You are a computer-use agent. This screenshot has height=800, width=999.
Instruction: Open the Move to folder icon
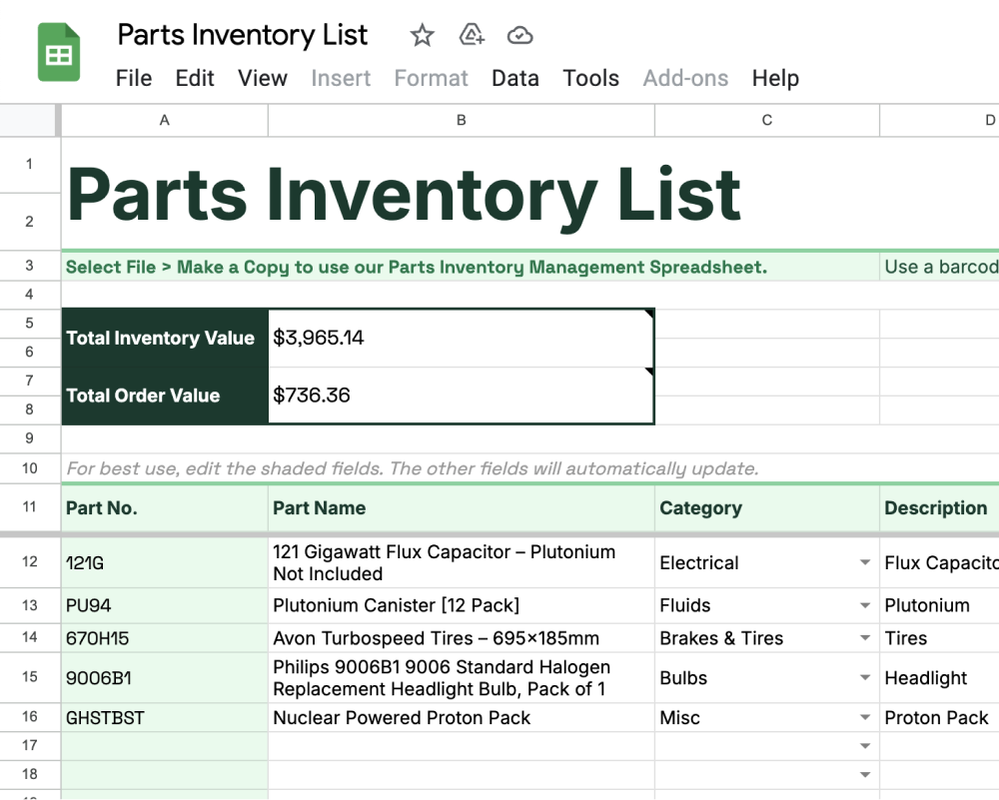pyautogui.click(x=470, y=35)
